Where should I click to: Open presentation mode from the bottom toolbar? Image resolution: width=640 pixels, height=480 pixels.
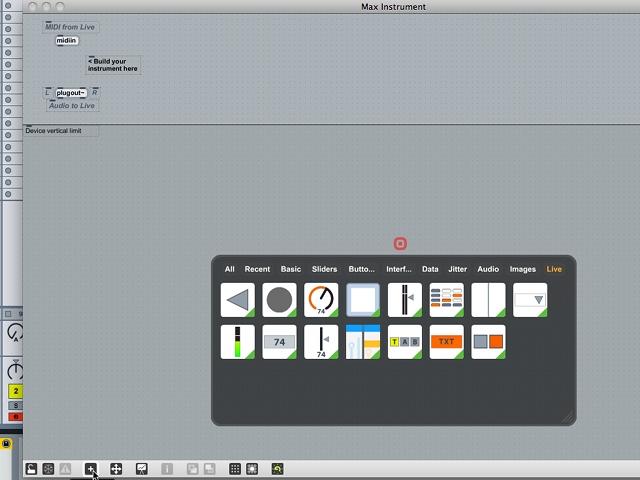click(142, 469)
